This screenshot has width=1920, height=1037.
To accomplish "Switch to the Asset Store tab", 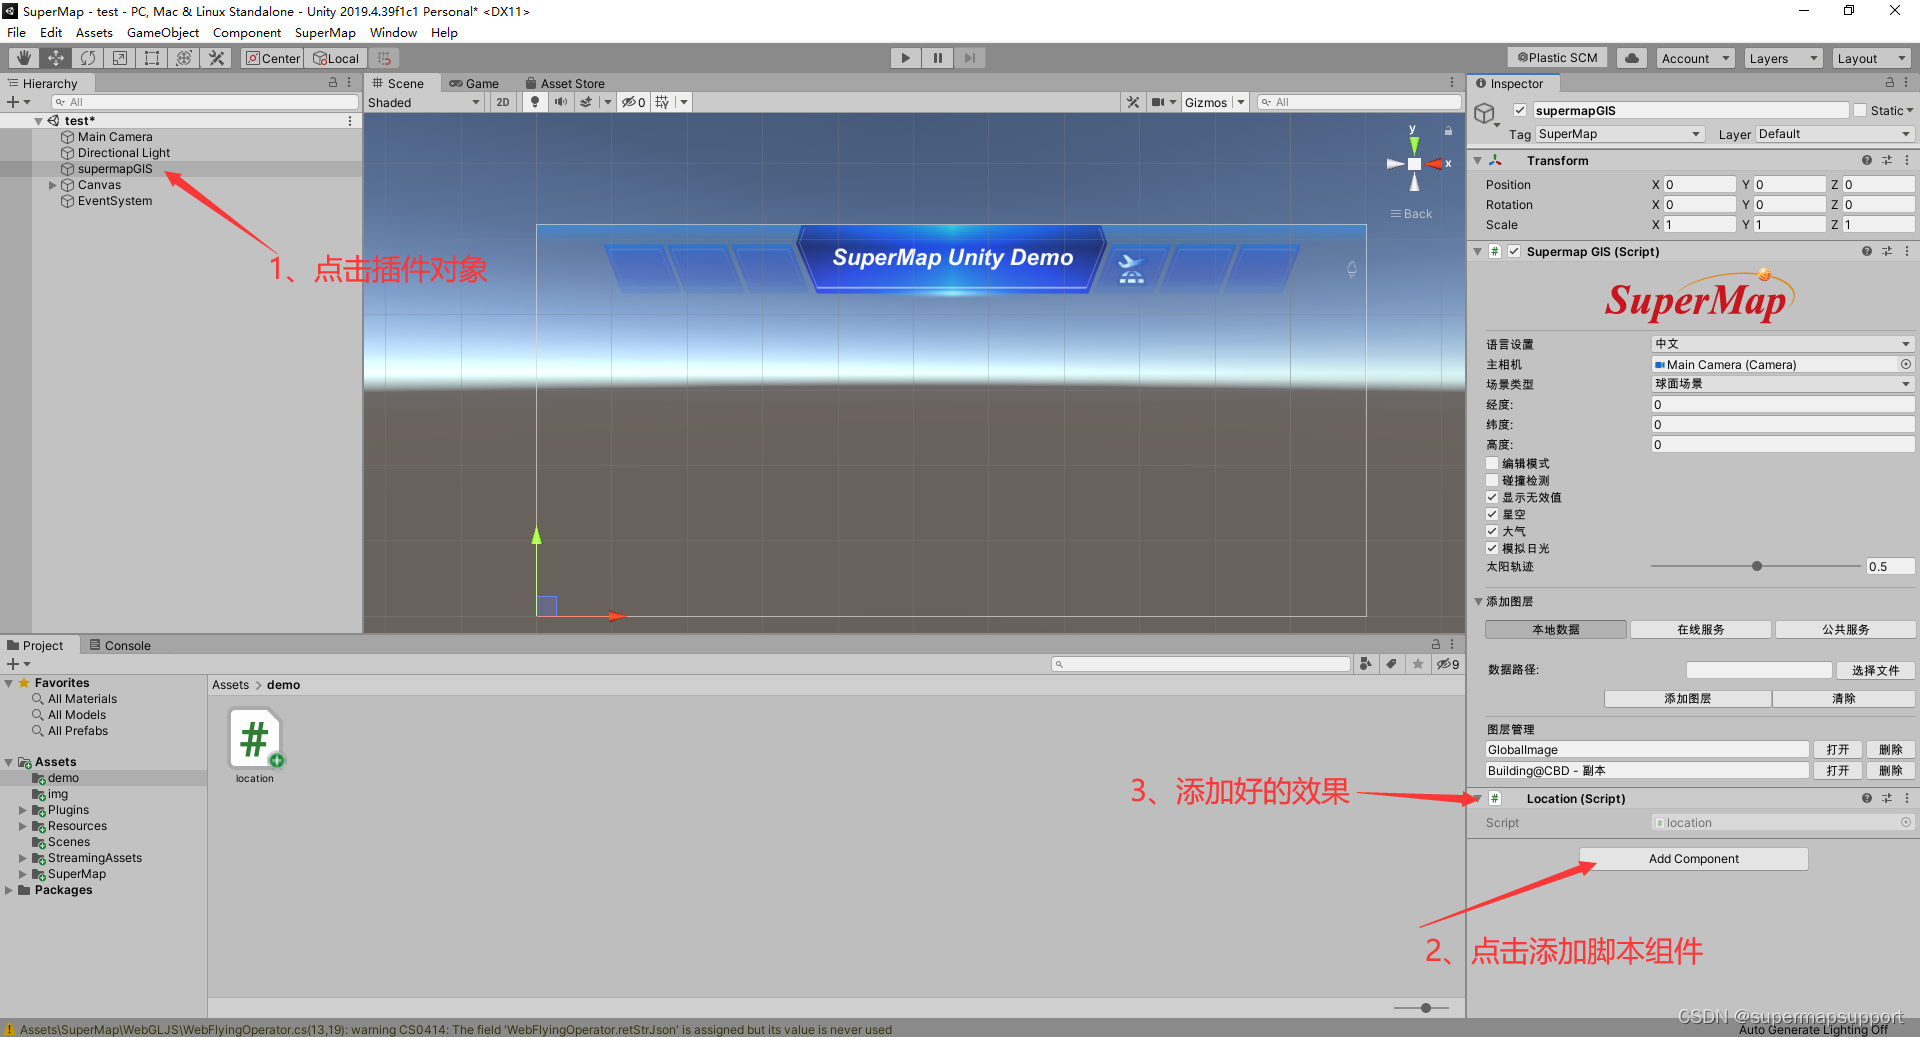I will pyautogui.click(x=564, y=84).
